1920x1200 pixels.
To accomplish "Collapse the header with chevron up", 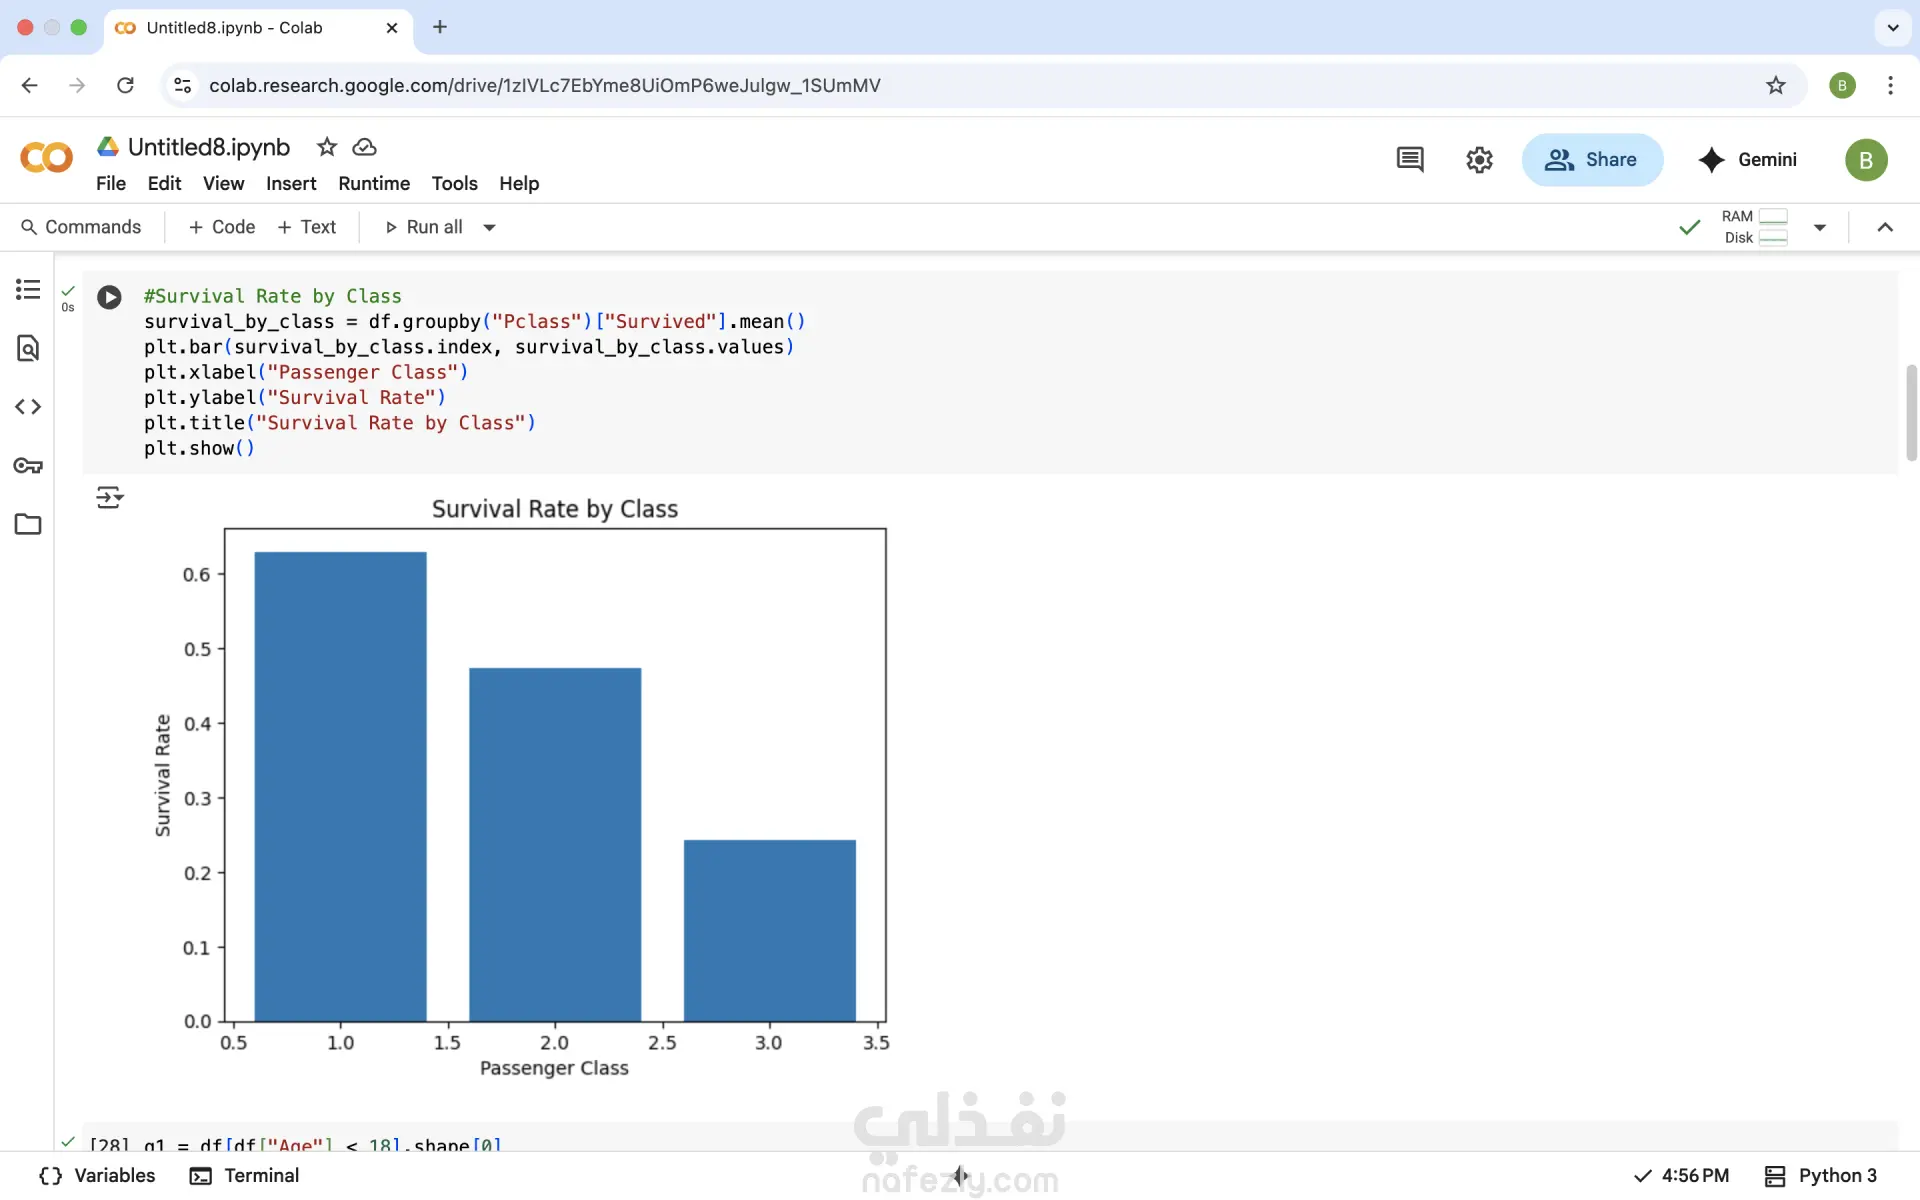I will (1885, 227).
